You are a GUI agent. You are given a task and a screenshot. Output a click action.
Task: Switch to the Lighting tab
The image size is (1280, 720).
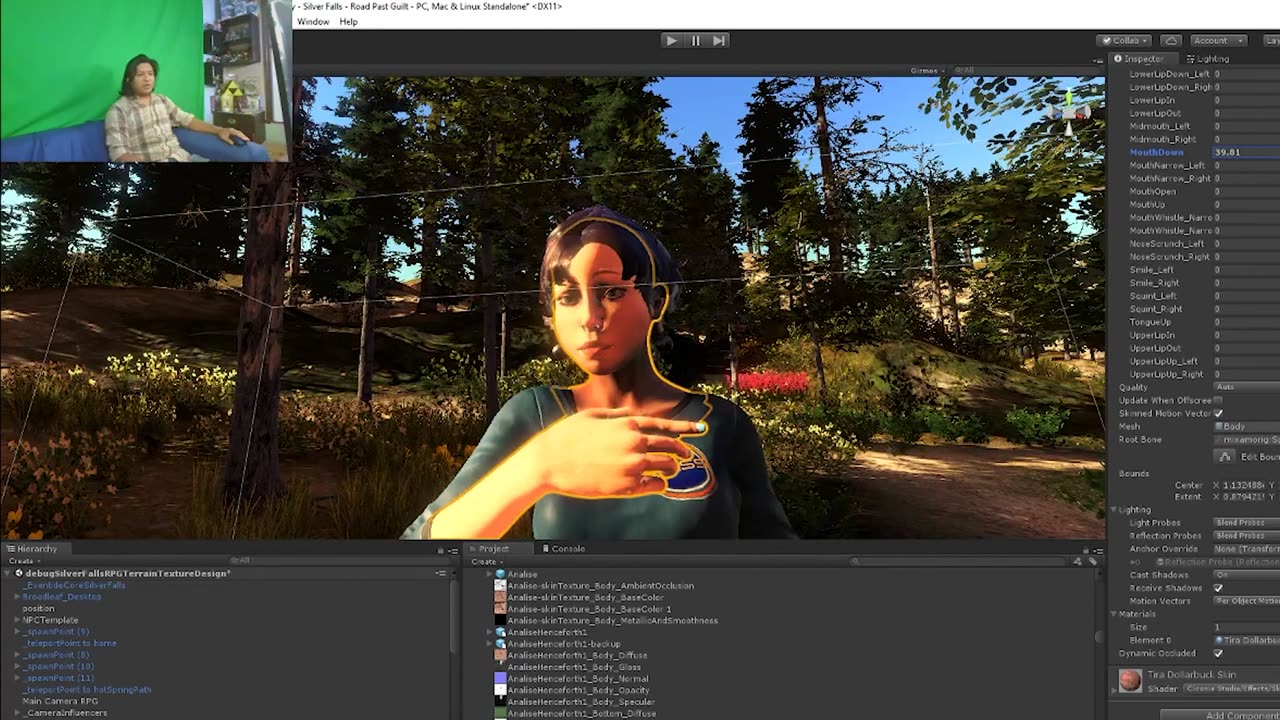[1208, 59]
